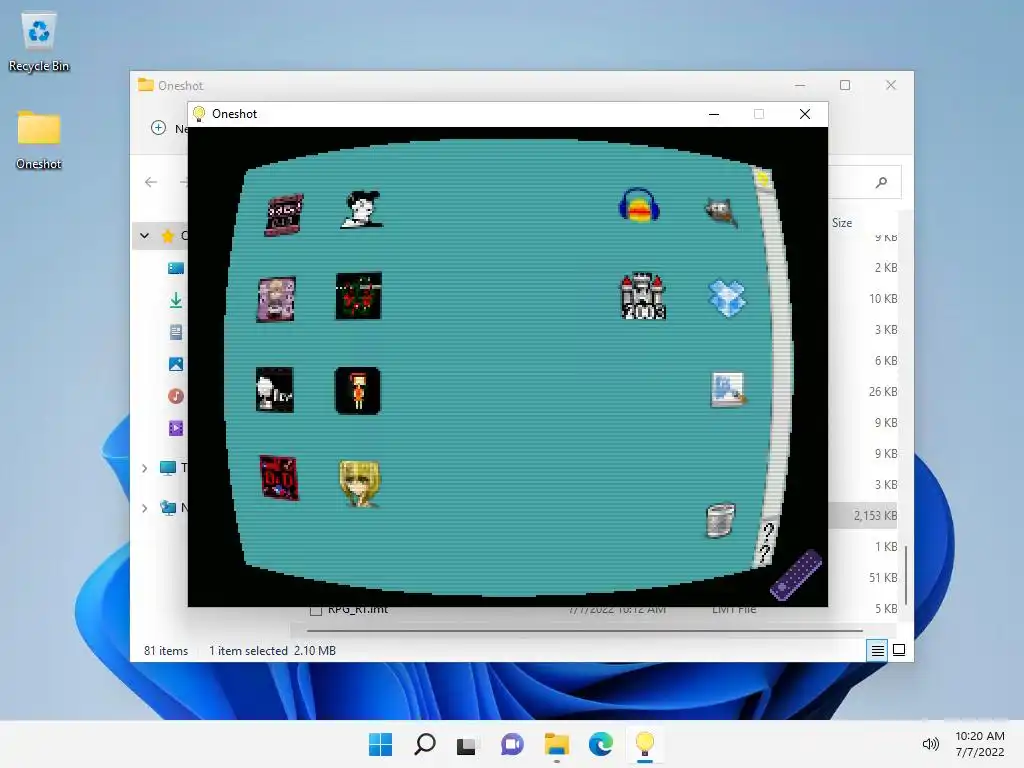Screen dimensions: 1024x768
Task: Click the search magnifier in File Explorer
Action: pos(881,182)
